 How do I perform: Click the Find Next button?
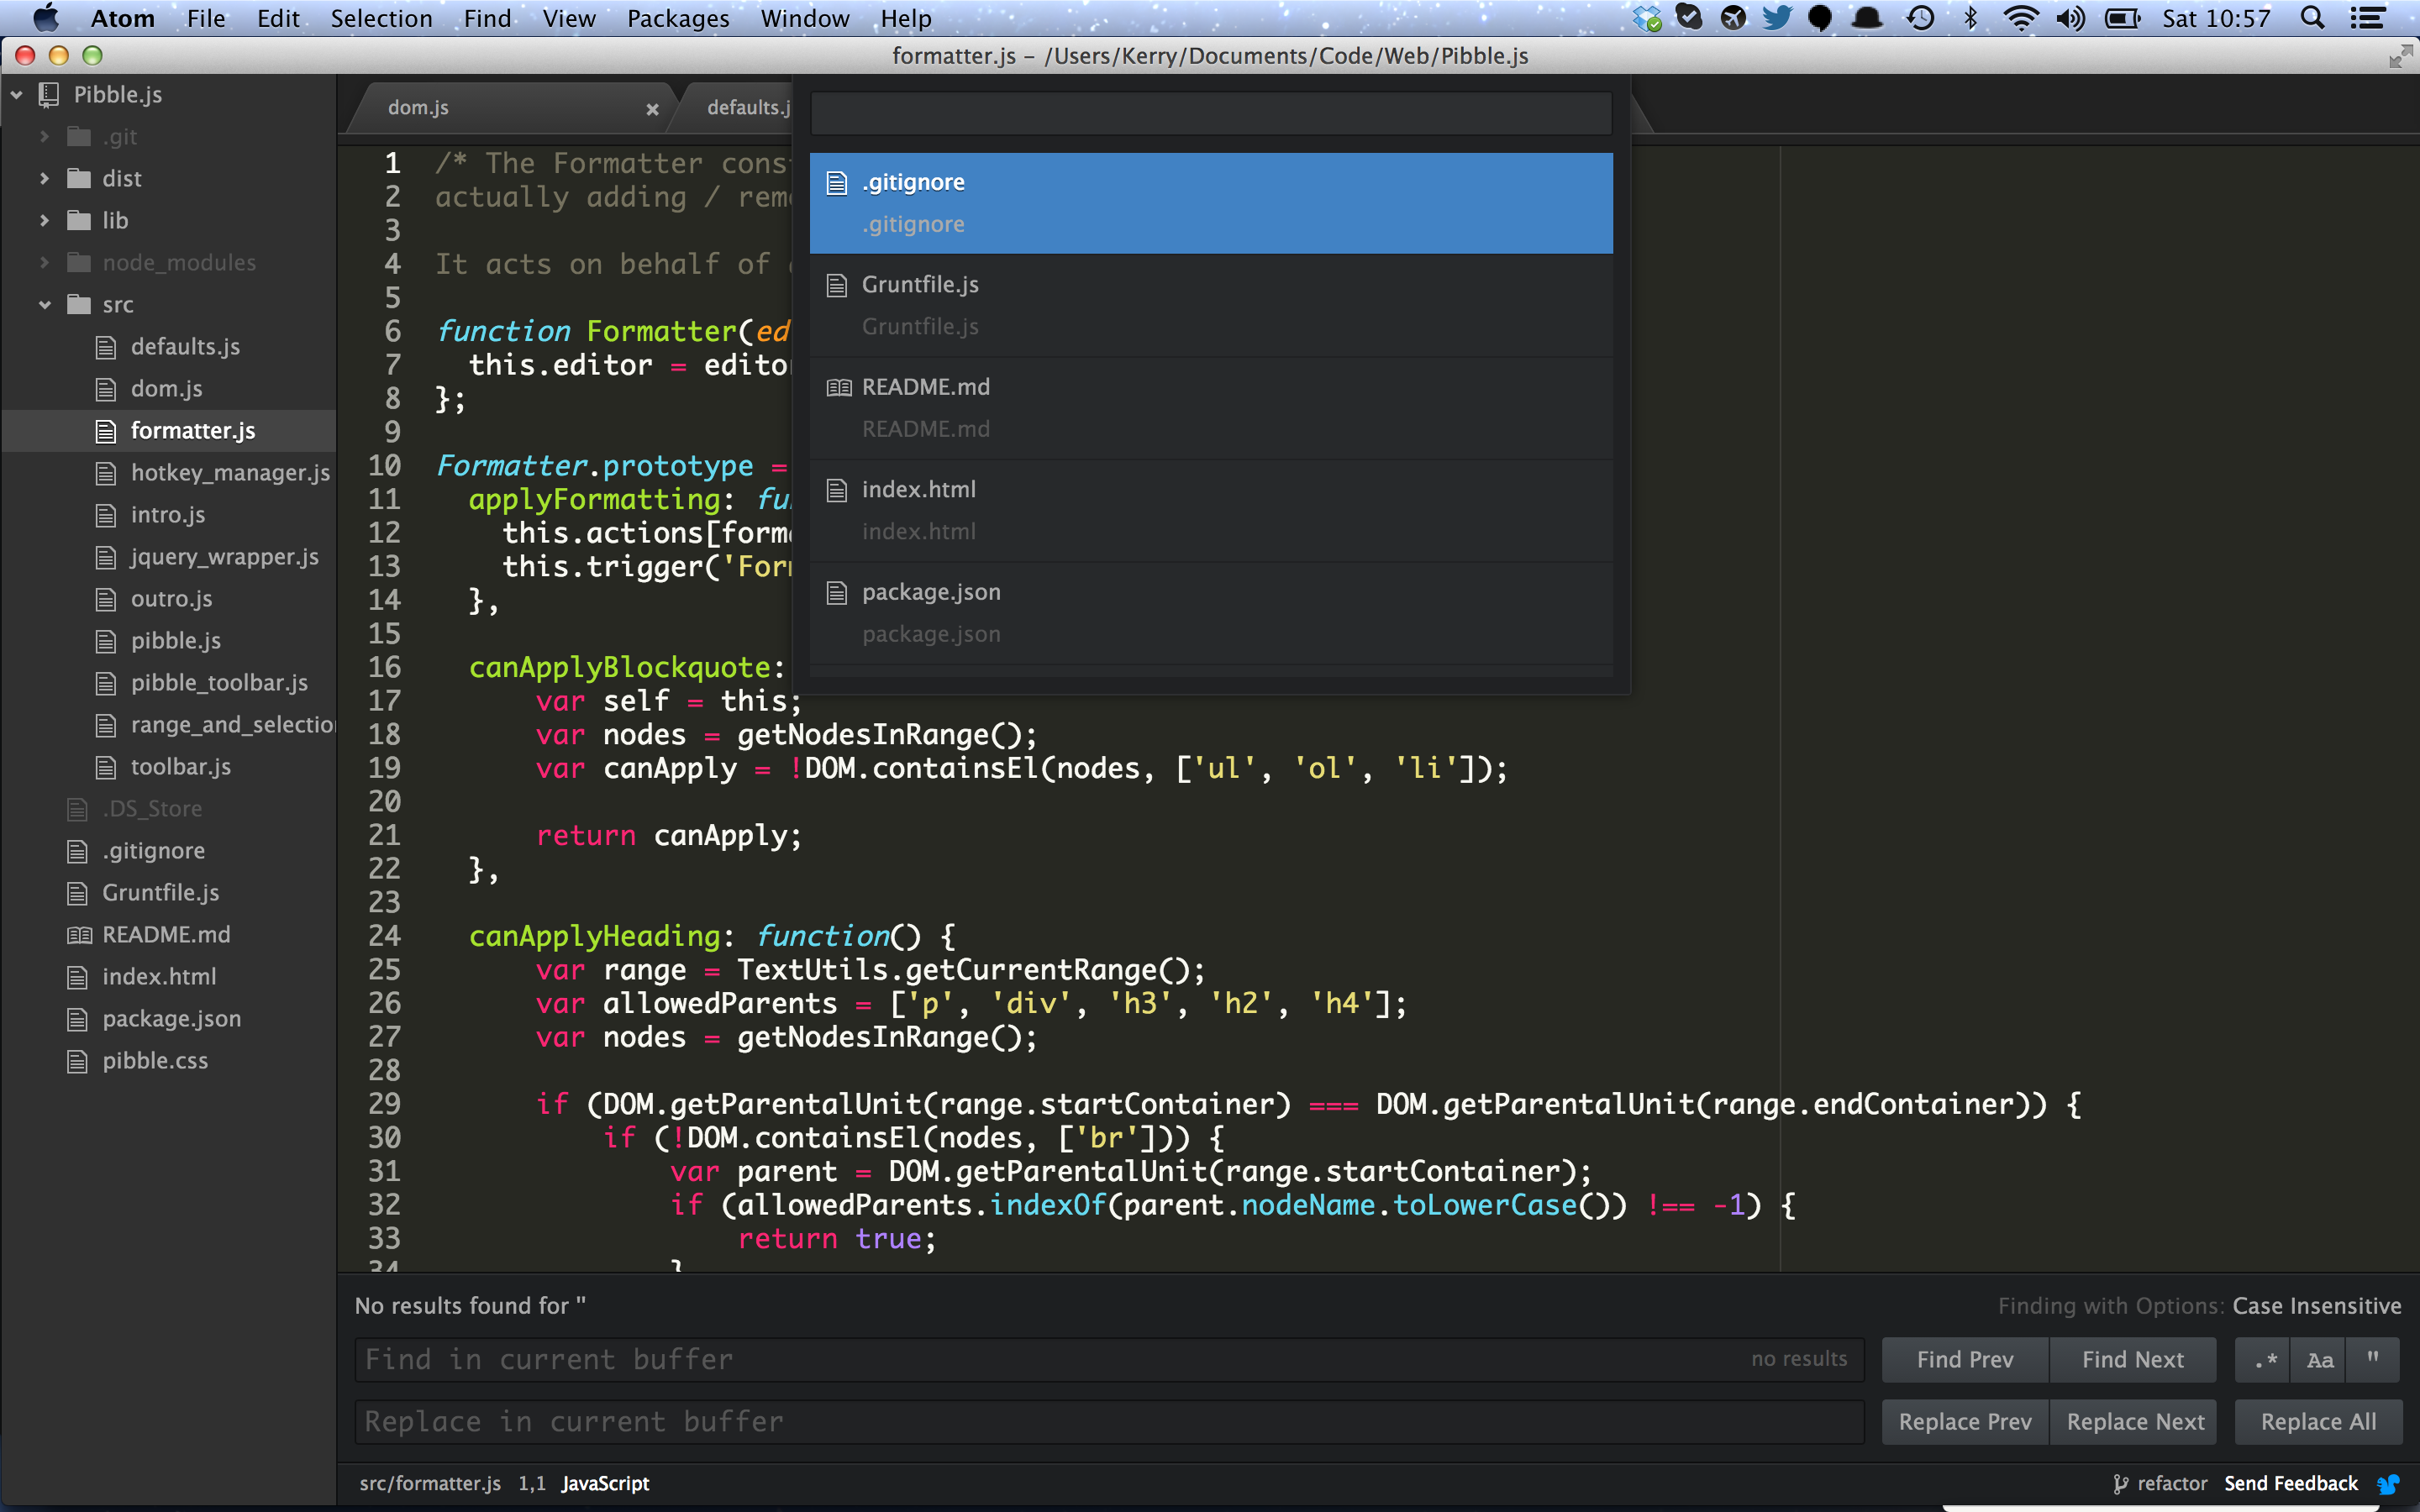point(2131,1359)
